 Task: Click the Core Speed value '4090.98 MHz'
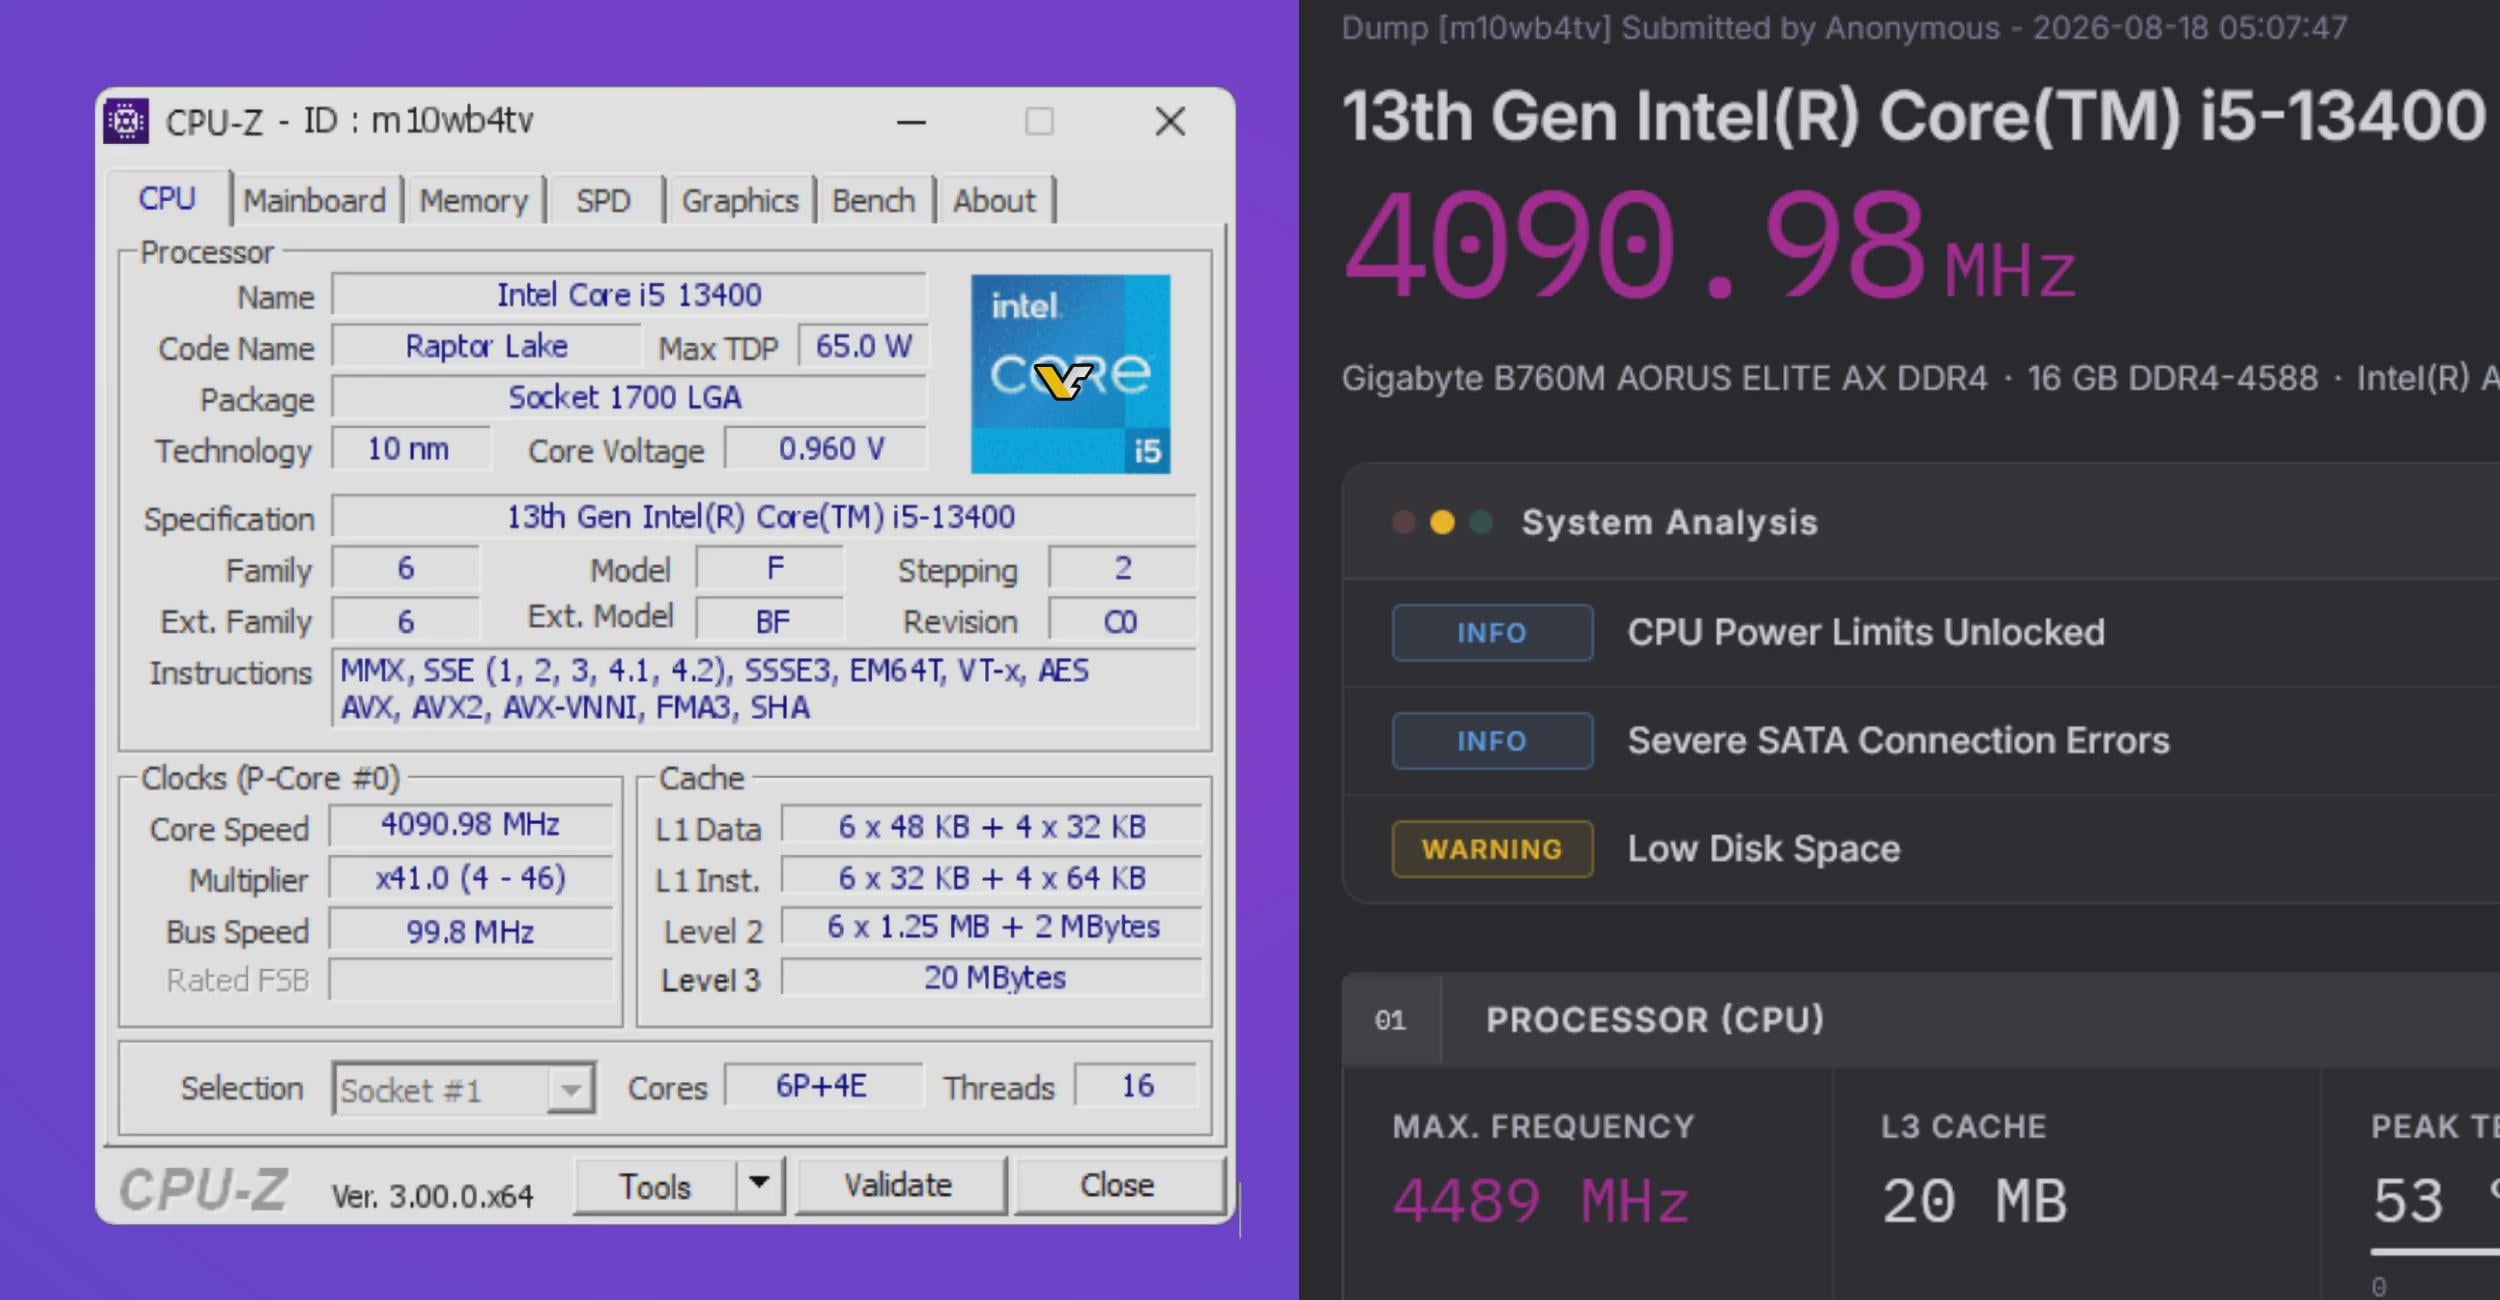470,825
